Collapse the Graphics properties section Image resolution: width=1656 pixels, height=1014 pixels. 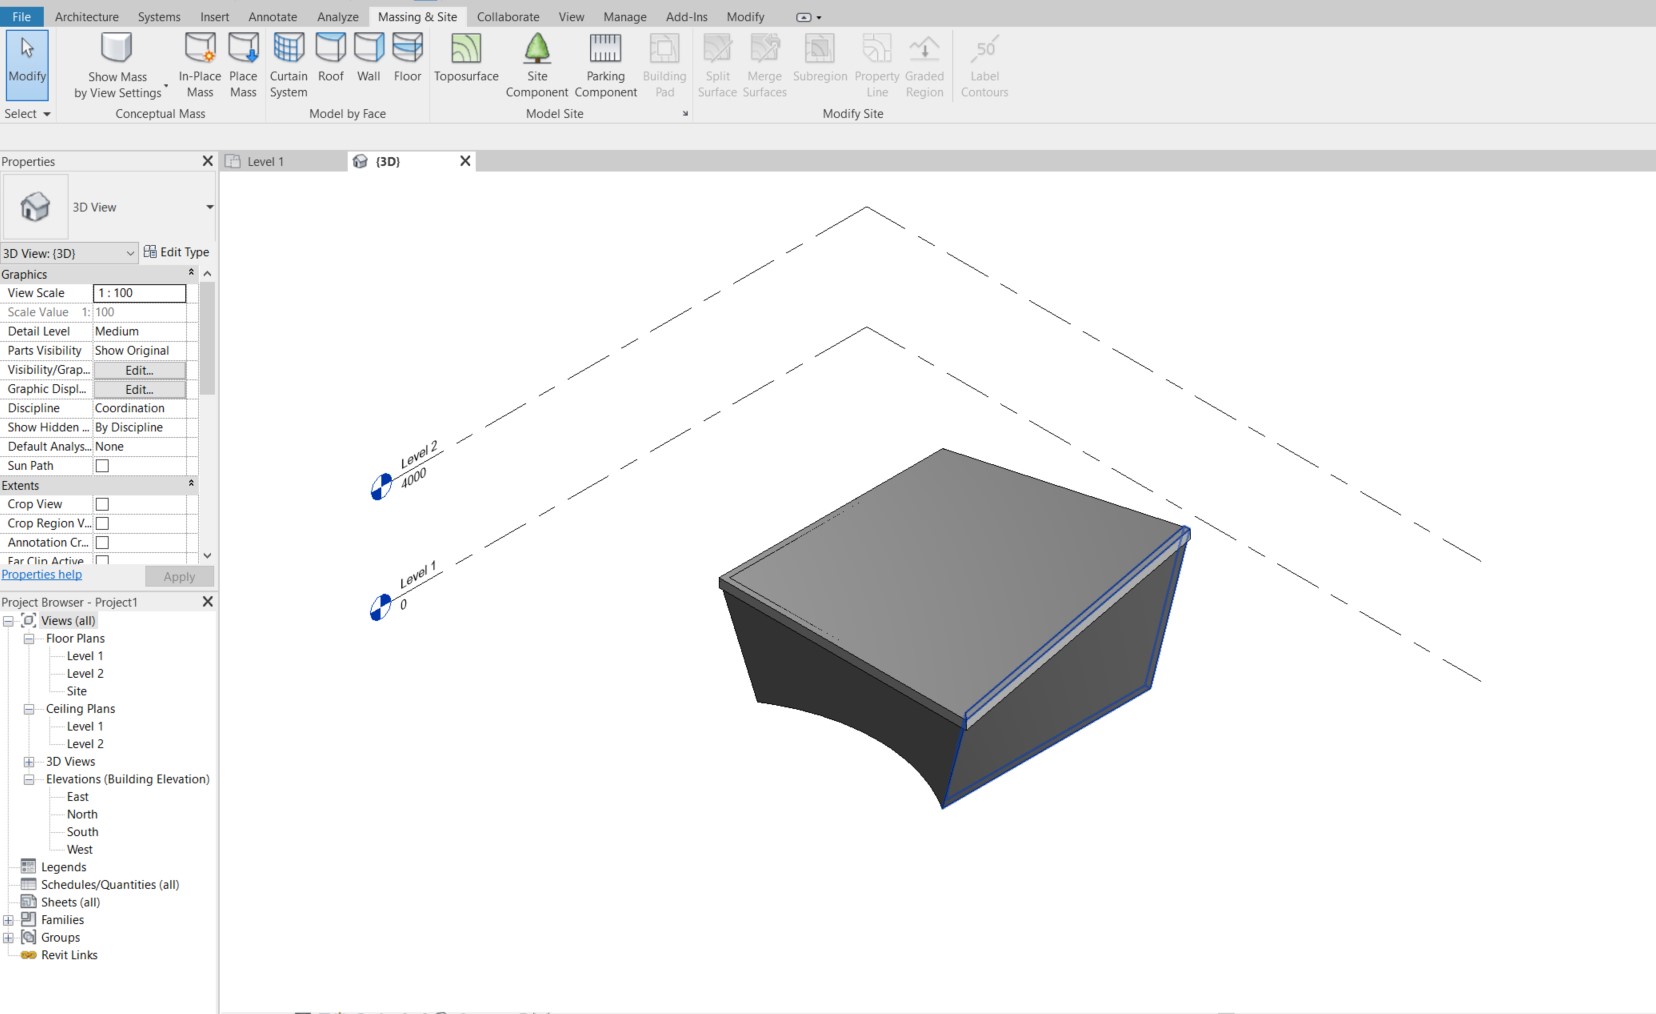(x=190, y=273)
